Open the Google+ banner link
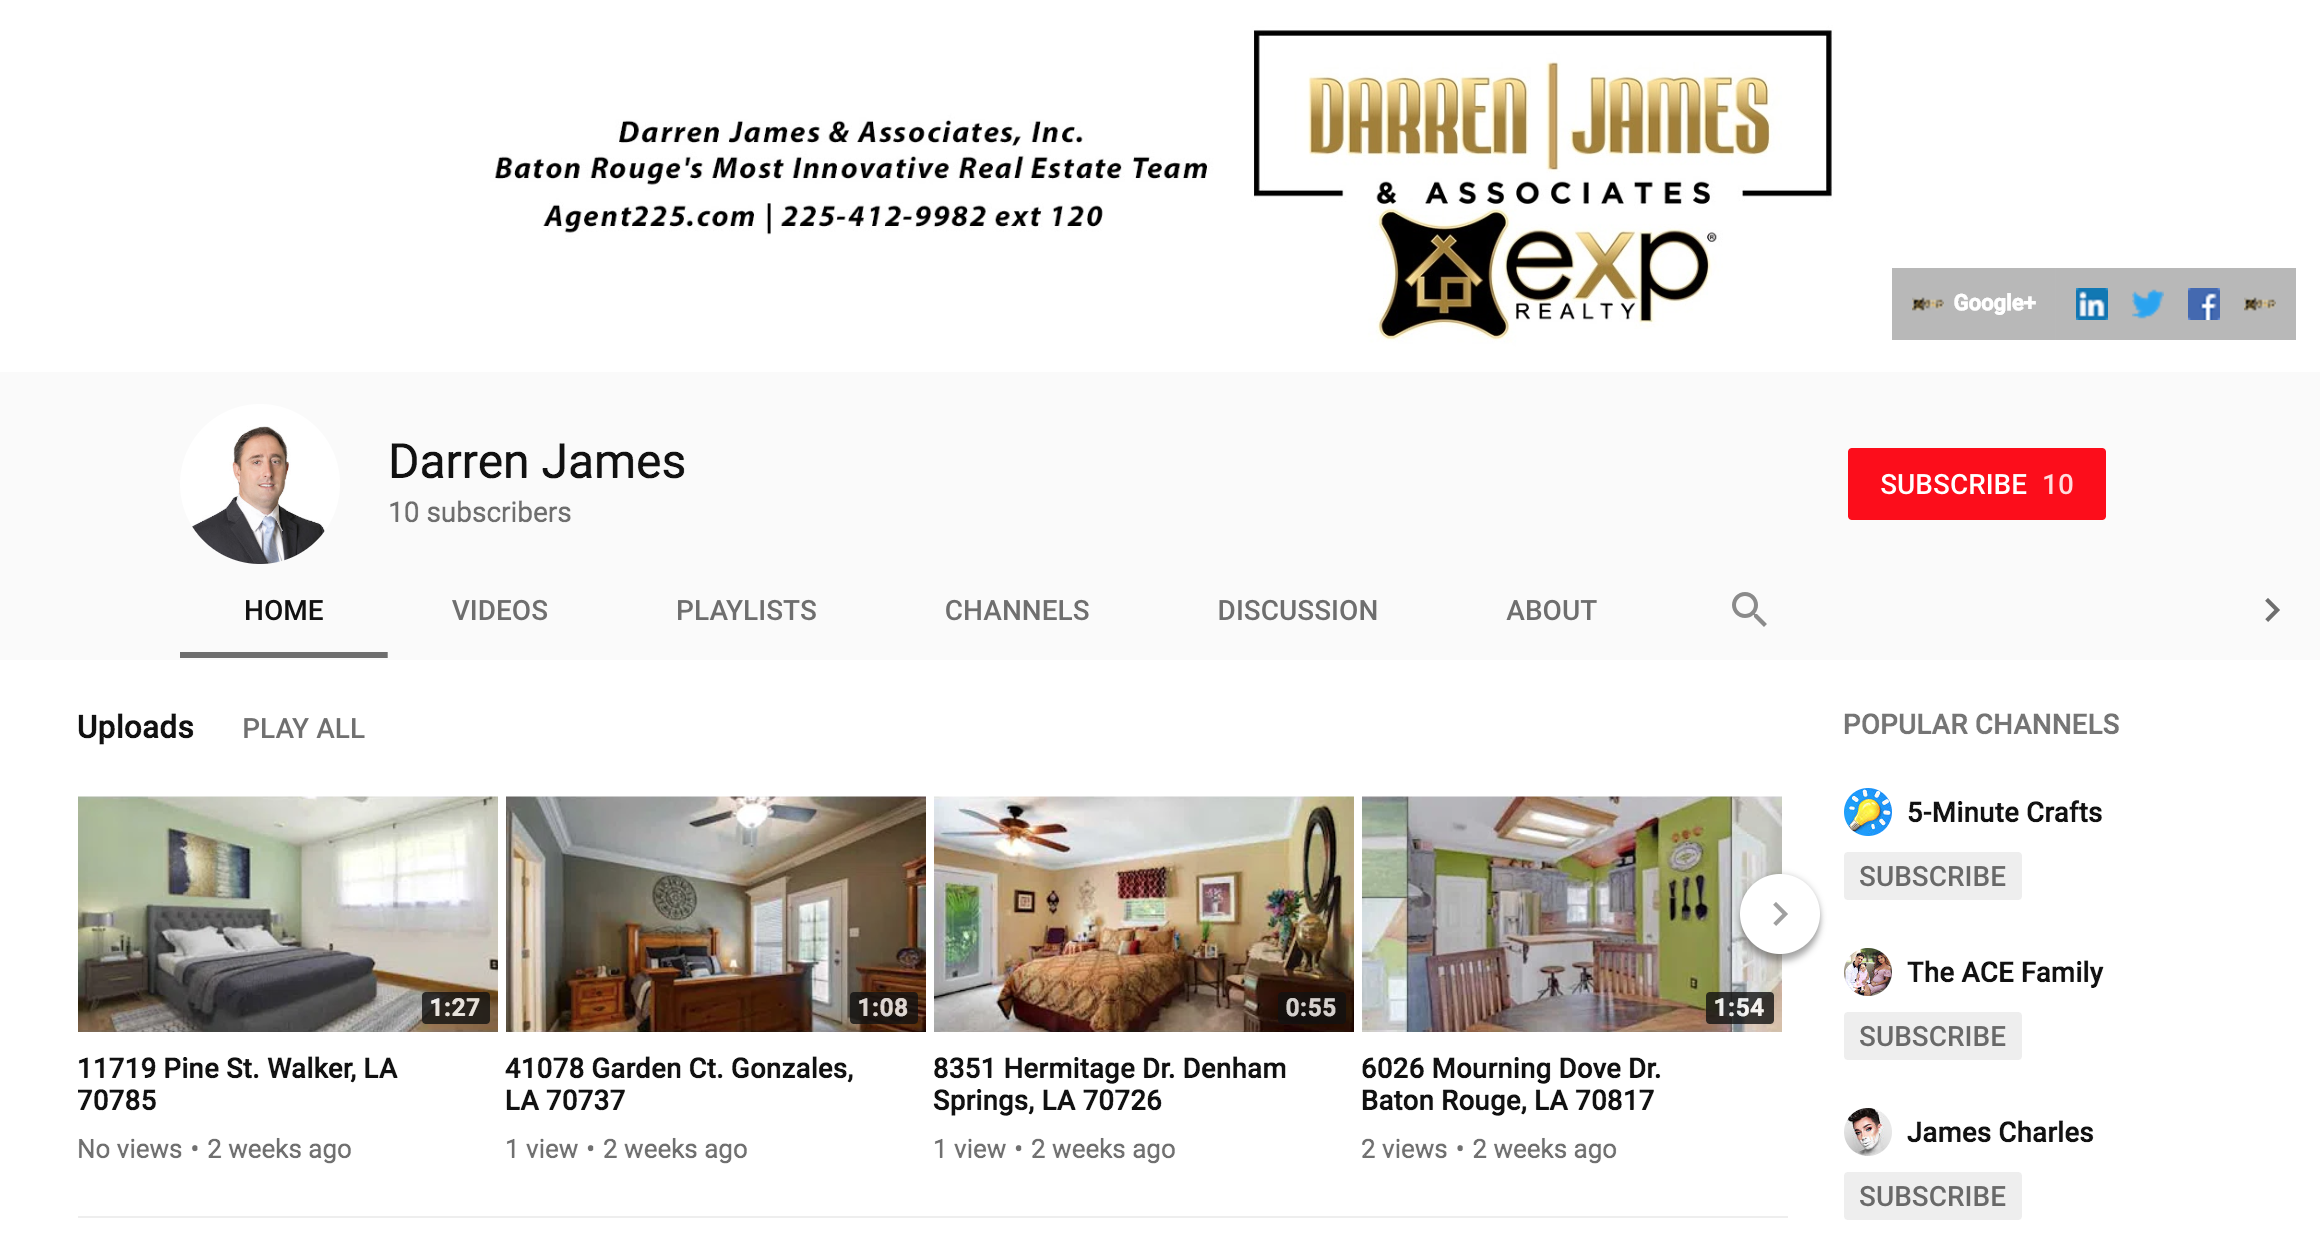This screenshot has width=2320, height=1250. pos(1974,303)
